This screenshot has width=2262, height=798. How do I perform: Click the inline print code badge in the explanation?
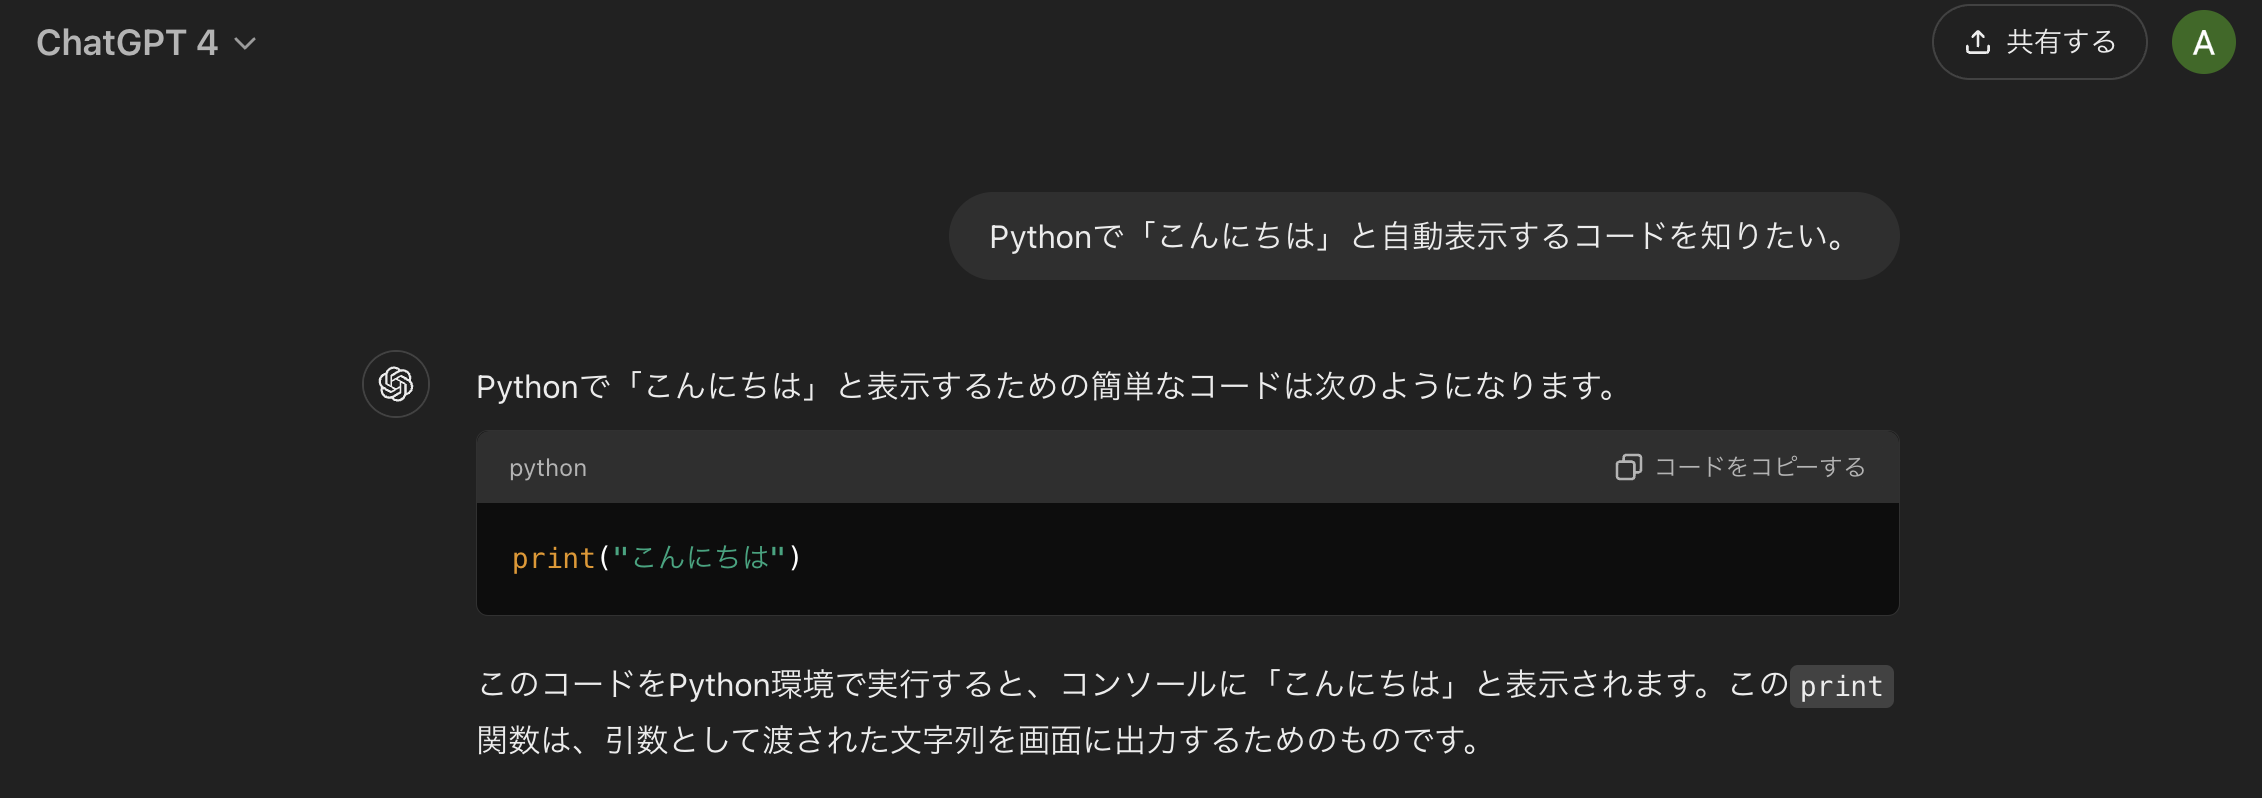[1840, 686]
